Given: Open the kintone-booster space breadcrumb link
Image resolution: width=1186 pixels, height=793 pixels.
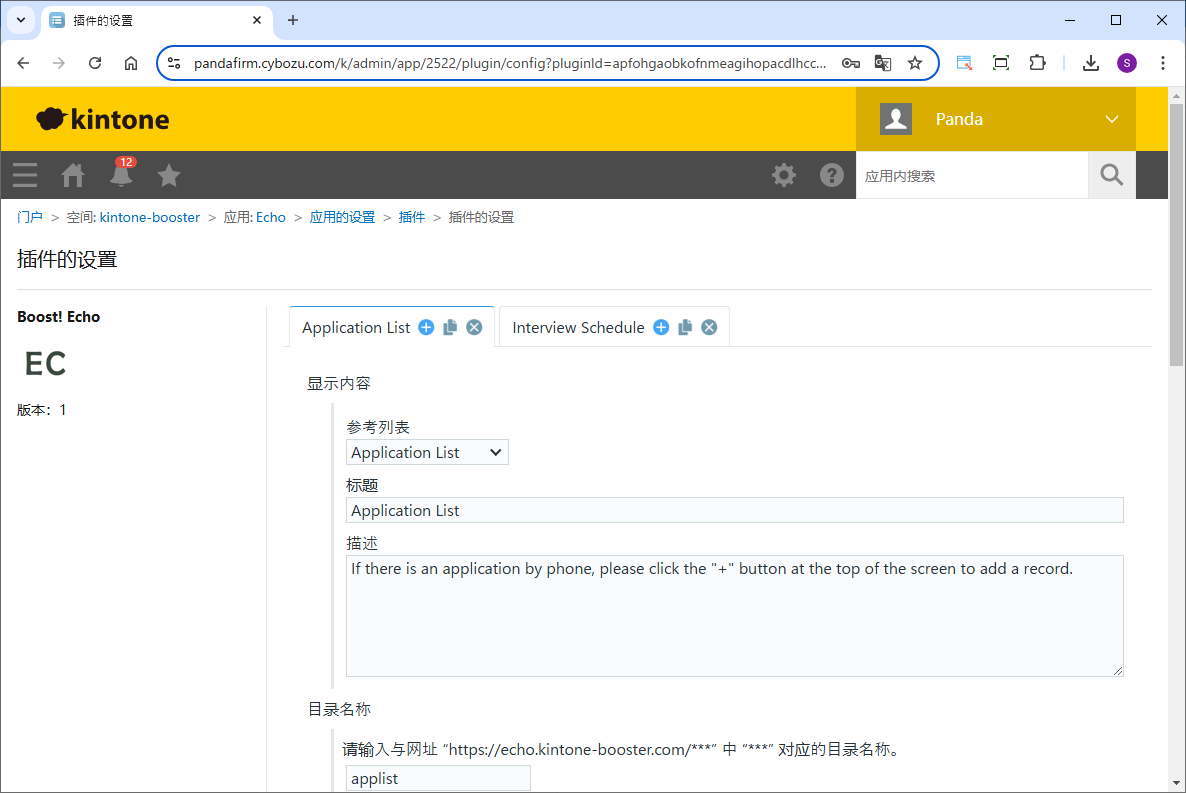Looking at the screenshot, I should click(x=150, y=217).
